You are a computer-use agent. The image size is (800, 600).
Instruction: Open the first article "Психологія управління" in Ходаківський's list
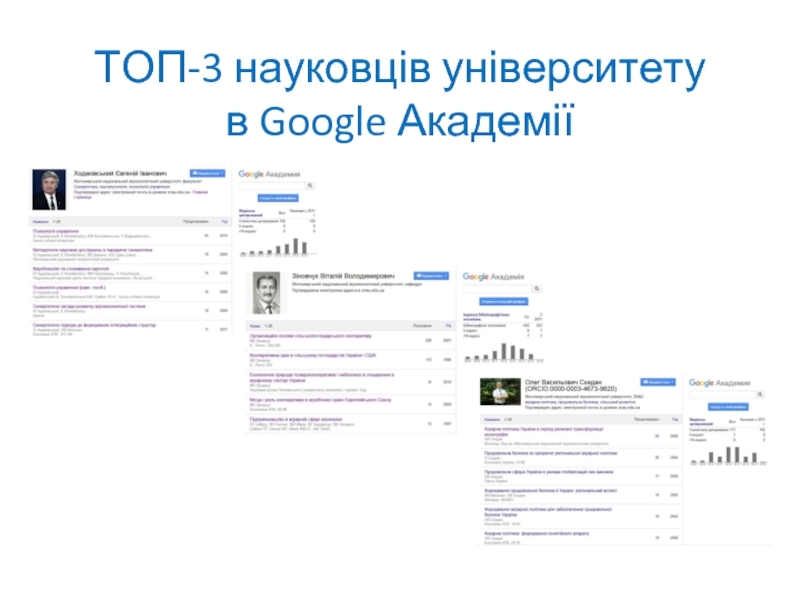tap(56, 231)
